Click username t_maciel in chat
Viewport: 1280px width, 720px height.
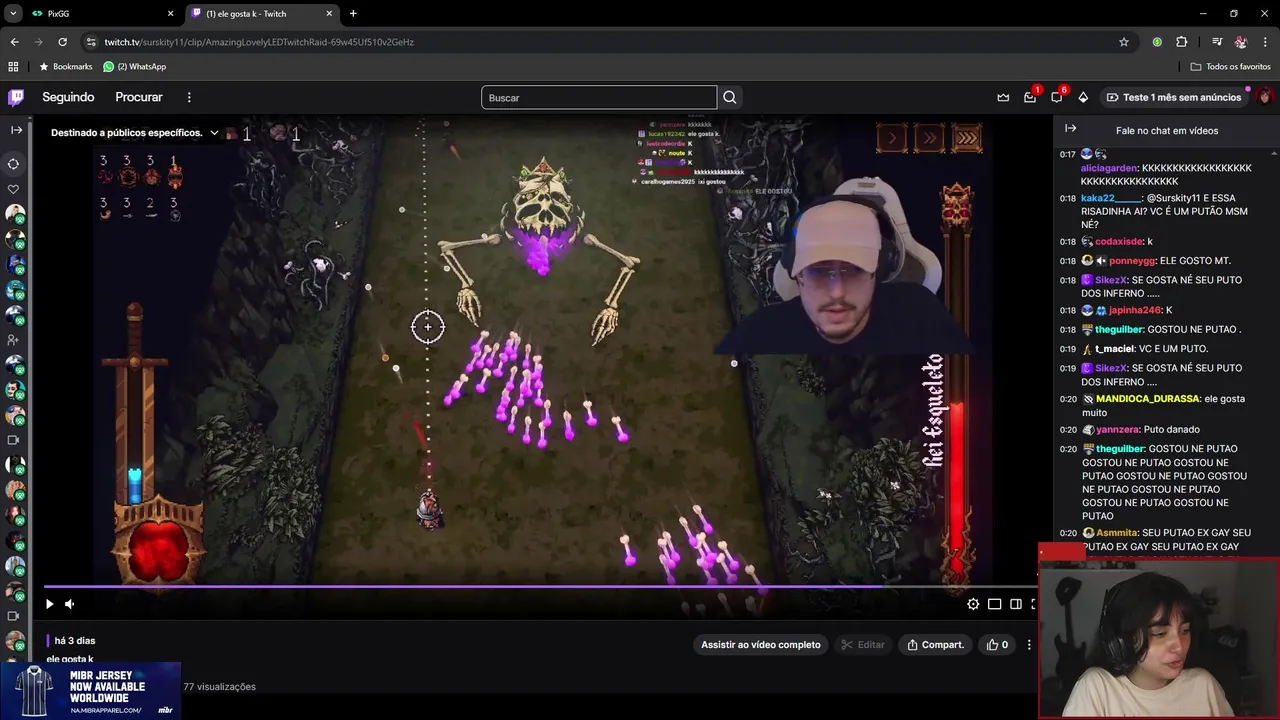pyautogui.click(x=1114, y=349)
